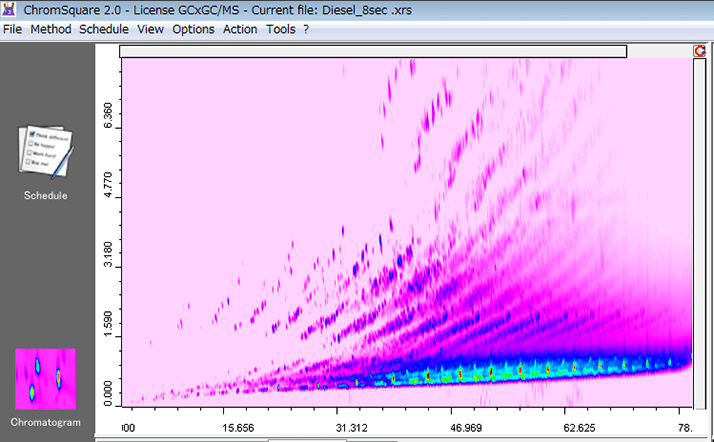The image size is (714, 442).
Task: Open the Method menu
Action: [51, 29]
